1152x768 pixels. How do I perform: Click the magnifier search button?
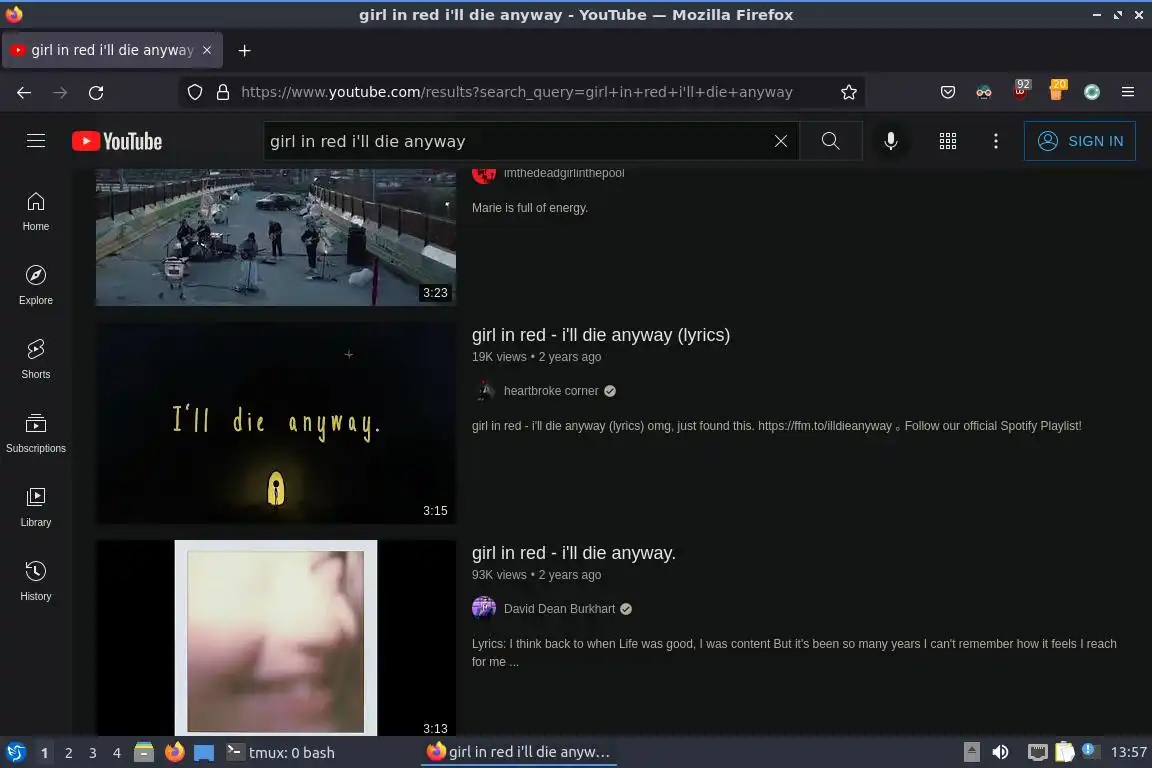click(830, 140)
